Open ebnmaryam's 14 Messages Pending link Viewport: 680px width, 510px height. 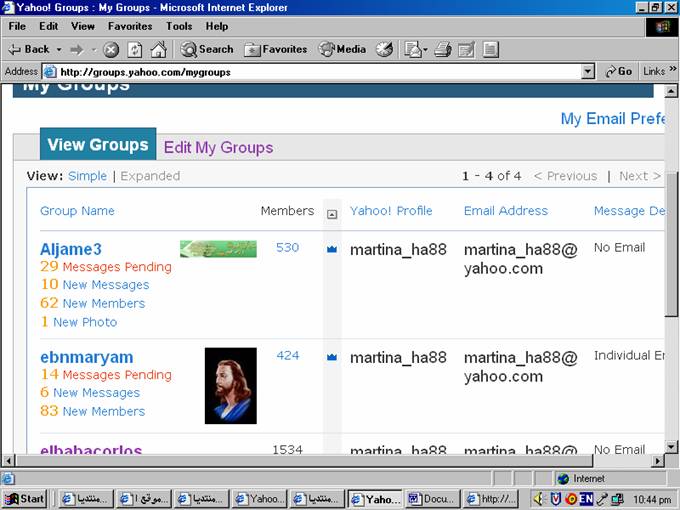[106, 374]
